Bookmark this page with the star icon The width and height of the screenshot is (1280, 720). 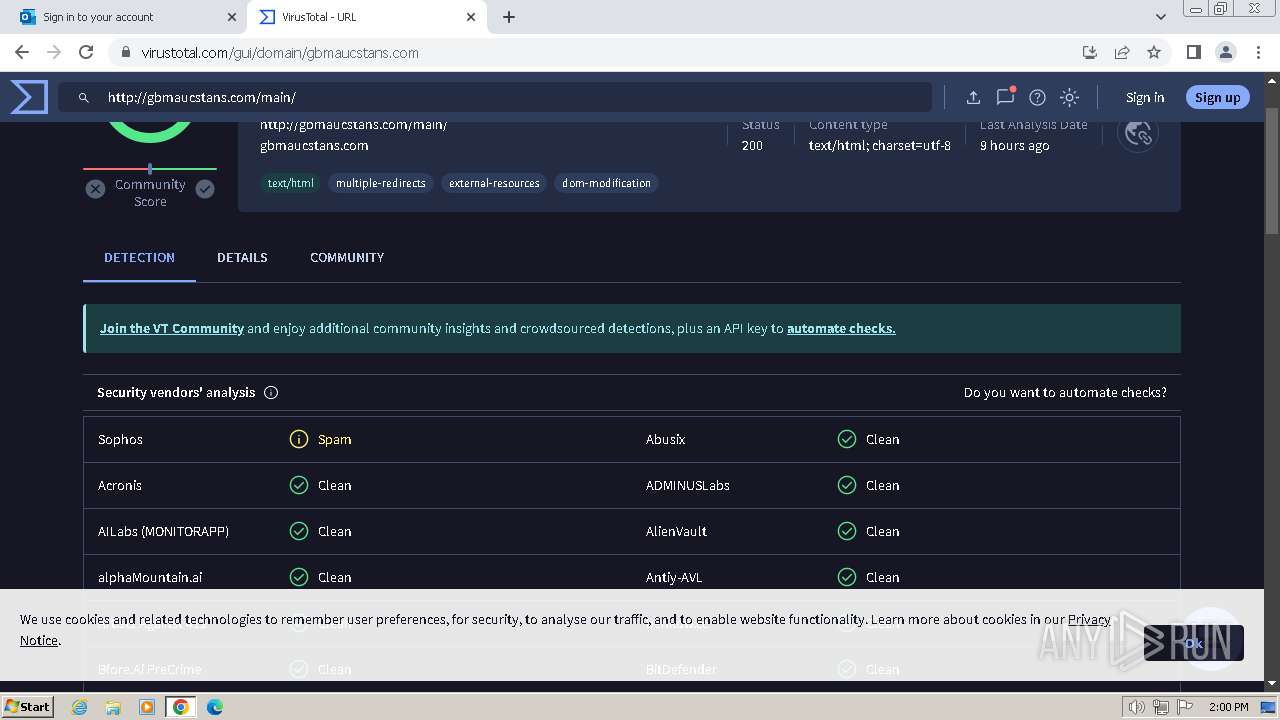click(x=1154, y=52)
